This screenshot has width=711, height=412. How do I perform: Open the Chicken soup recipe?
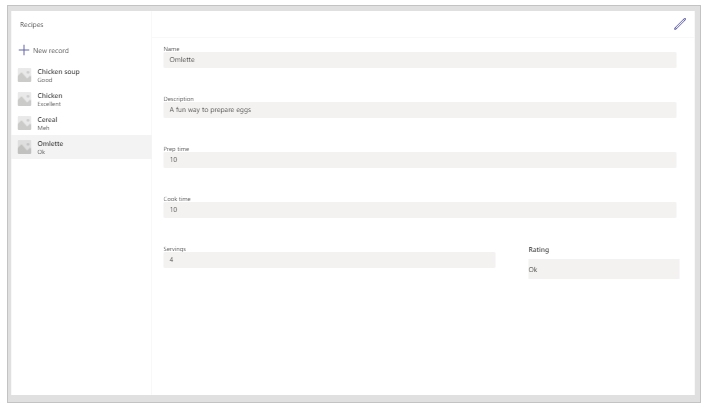coord(81,75)
